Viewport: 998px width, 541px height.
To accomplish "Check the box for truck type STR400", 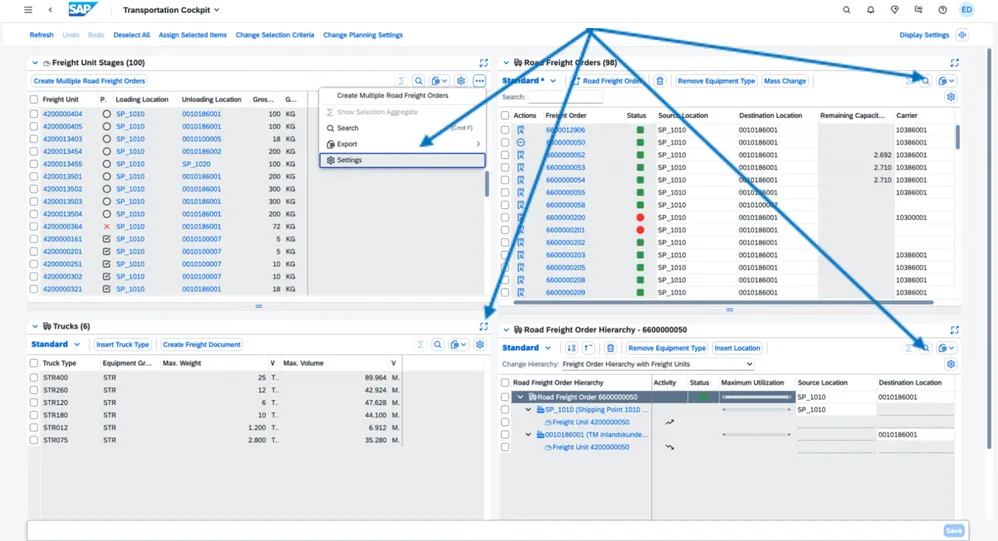I will point(34,377).
